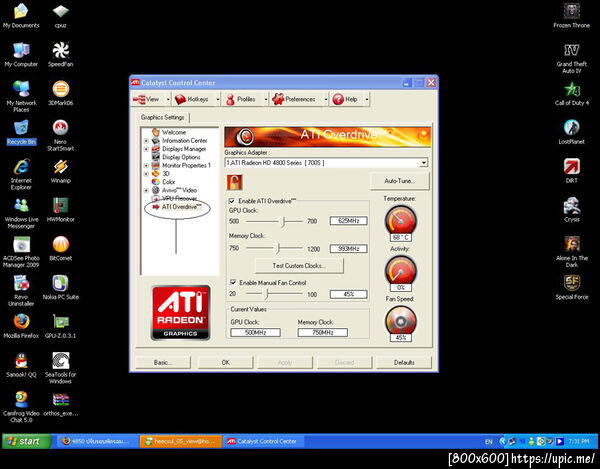This screenshot has width=600, height=469.
Task: Open Call of Duty 4 icon
Action: pyautogui.click(x=572, y=93)
